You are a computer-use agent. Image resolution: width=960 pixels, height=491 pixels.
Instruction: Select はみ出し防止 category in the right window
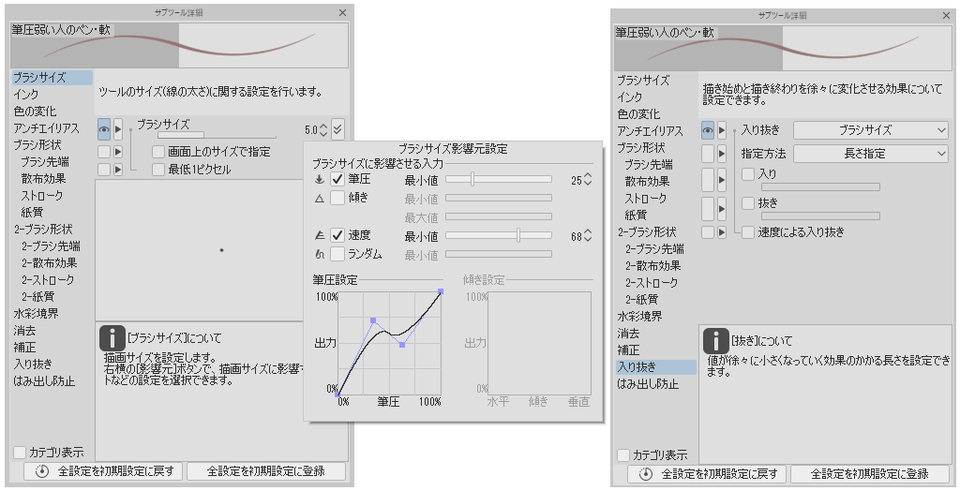648,384
